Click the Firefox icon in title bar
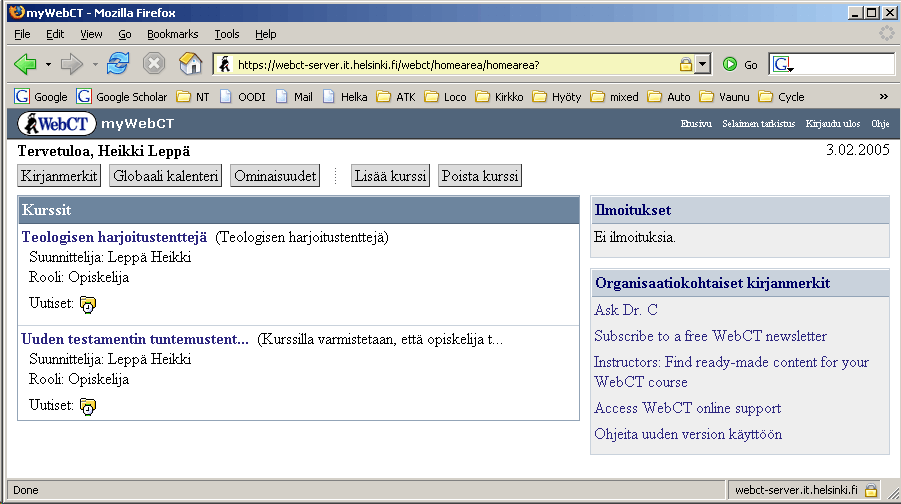Viewport: 901px width, 504px height. [x=17, y=11]
